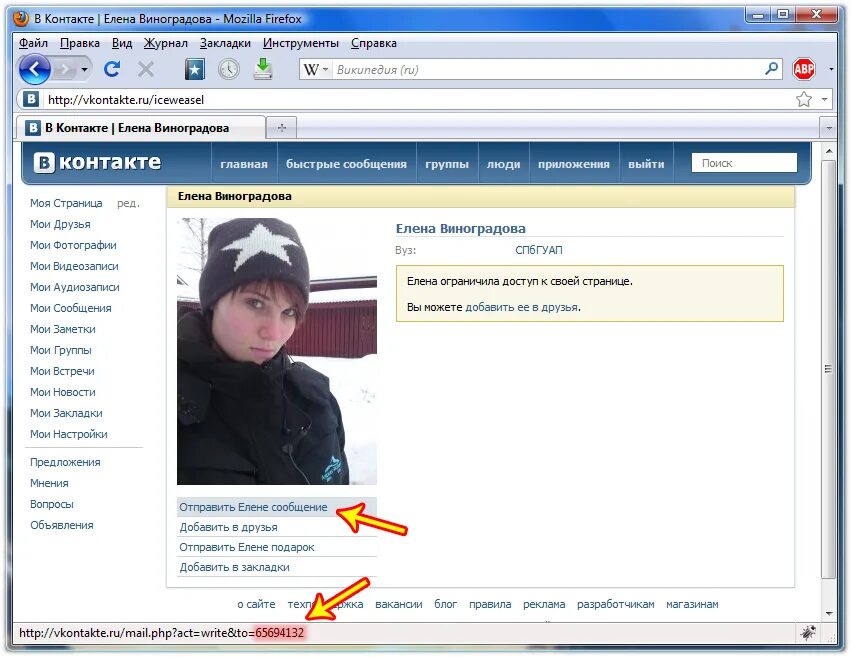
Task: Open Мнения in sidebar
Action: [x=49, y=483]
